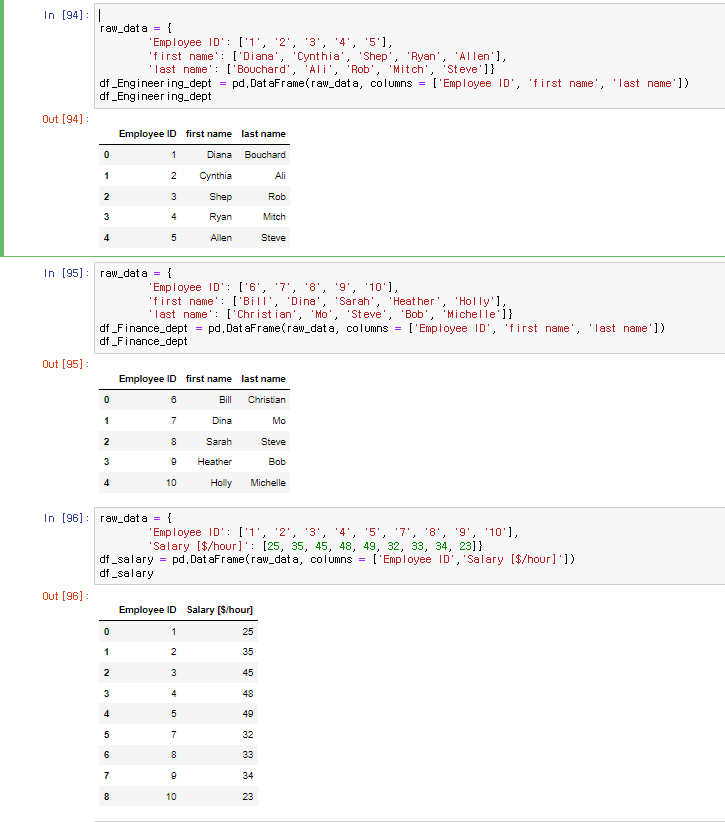Viewport: 725px width, 822px height.
Task: Click the 'Mitch' last name cell
Action: [274, 217]
